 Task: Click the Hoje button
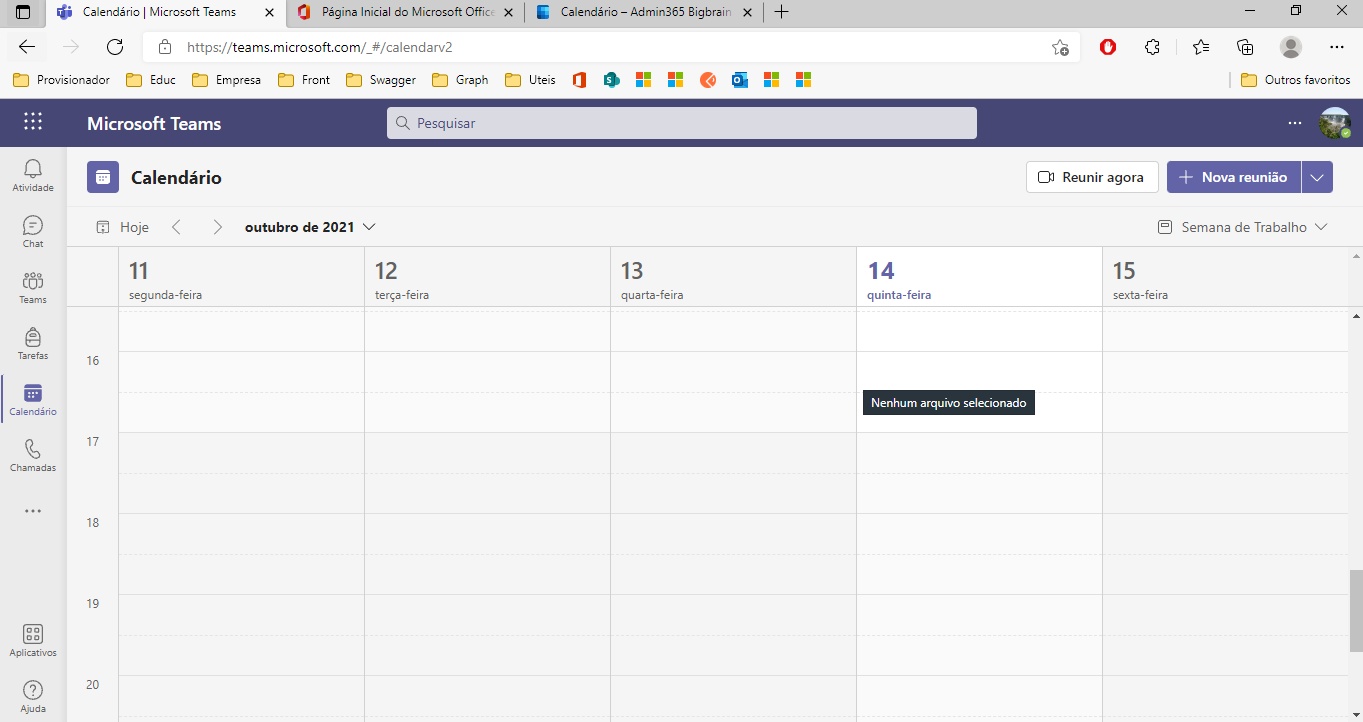(x=122, y=227)
